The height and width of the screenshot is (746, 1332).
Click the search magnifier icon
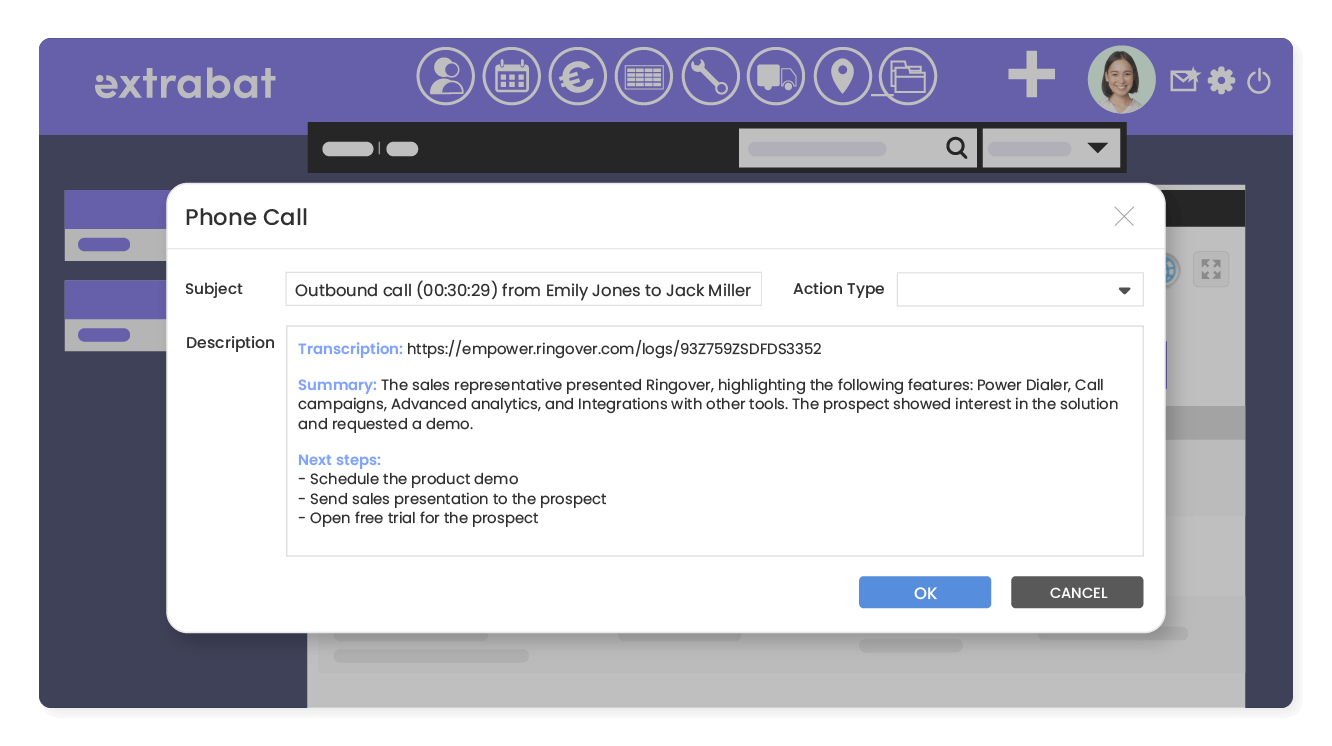point(957,148)
